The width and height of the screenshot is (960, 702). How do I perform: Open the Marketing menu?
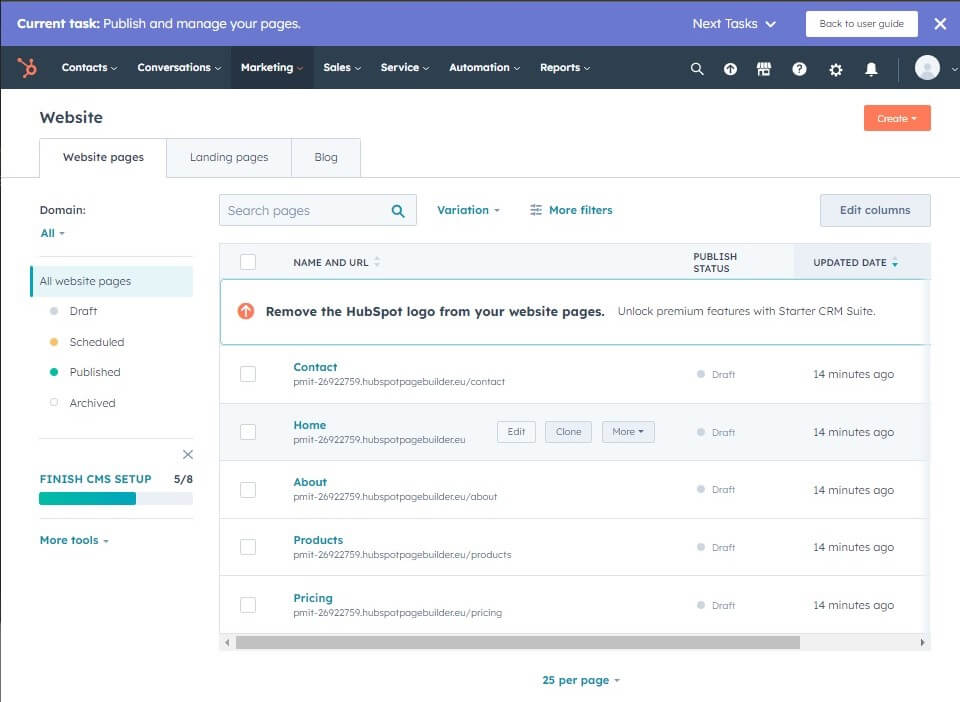(272, 67)
